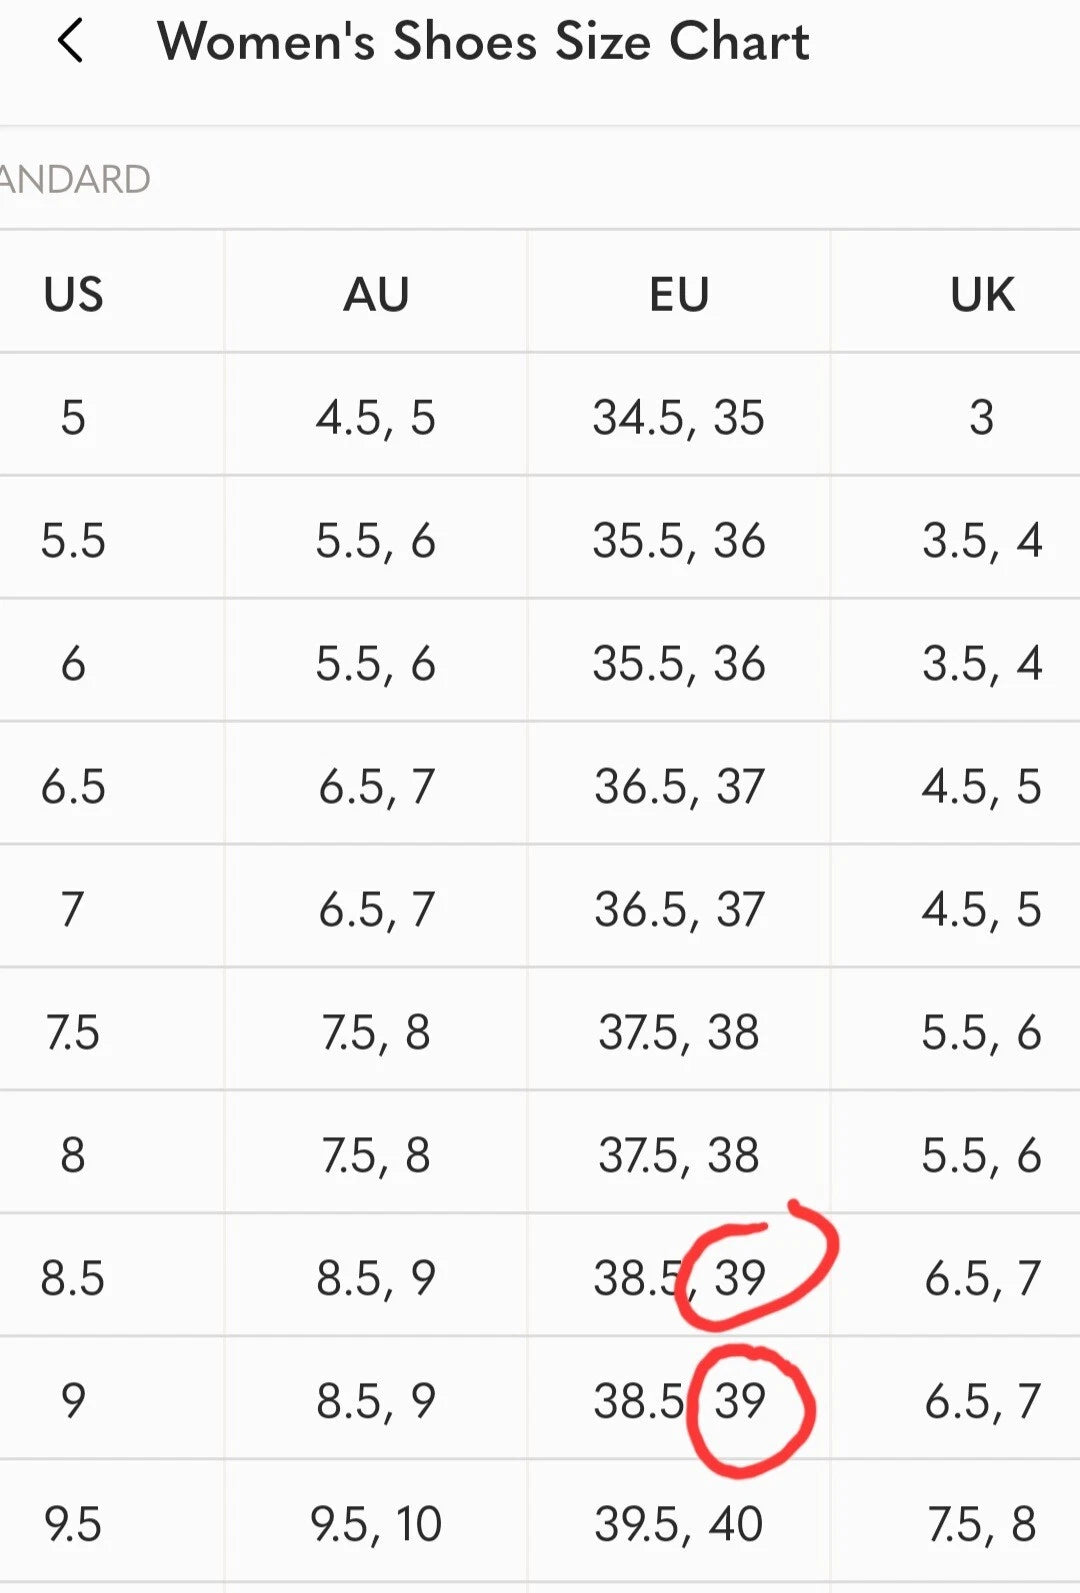The height and width of the screenshot is (1593, 1080).
Task: Click UK 7.5, 8 cell
Action: (982, 1524)
